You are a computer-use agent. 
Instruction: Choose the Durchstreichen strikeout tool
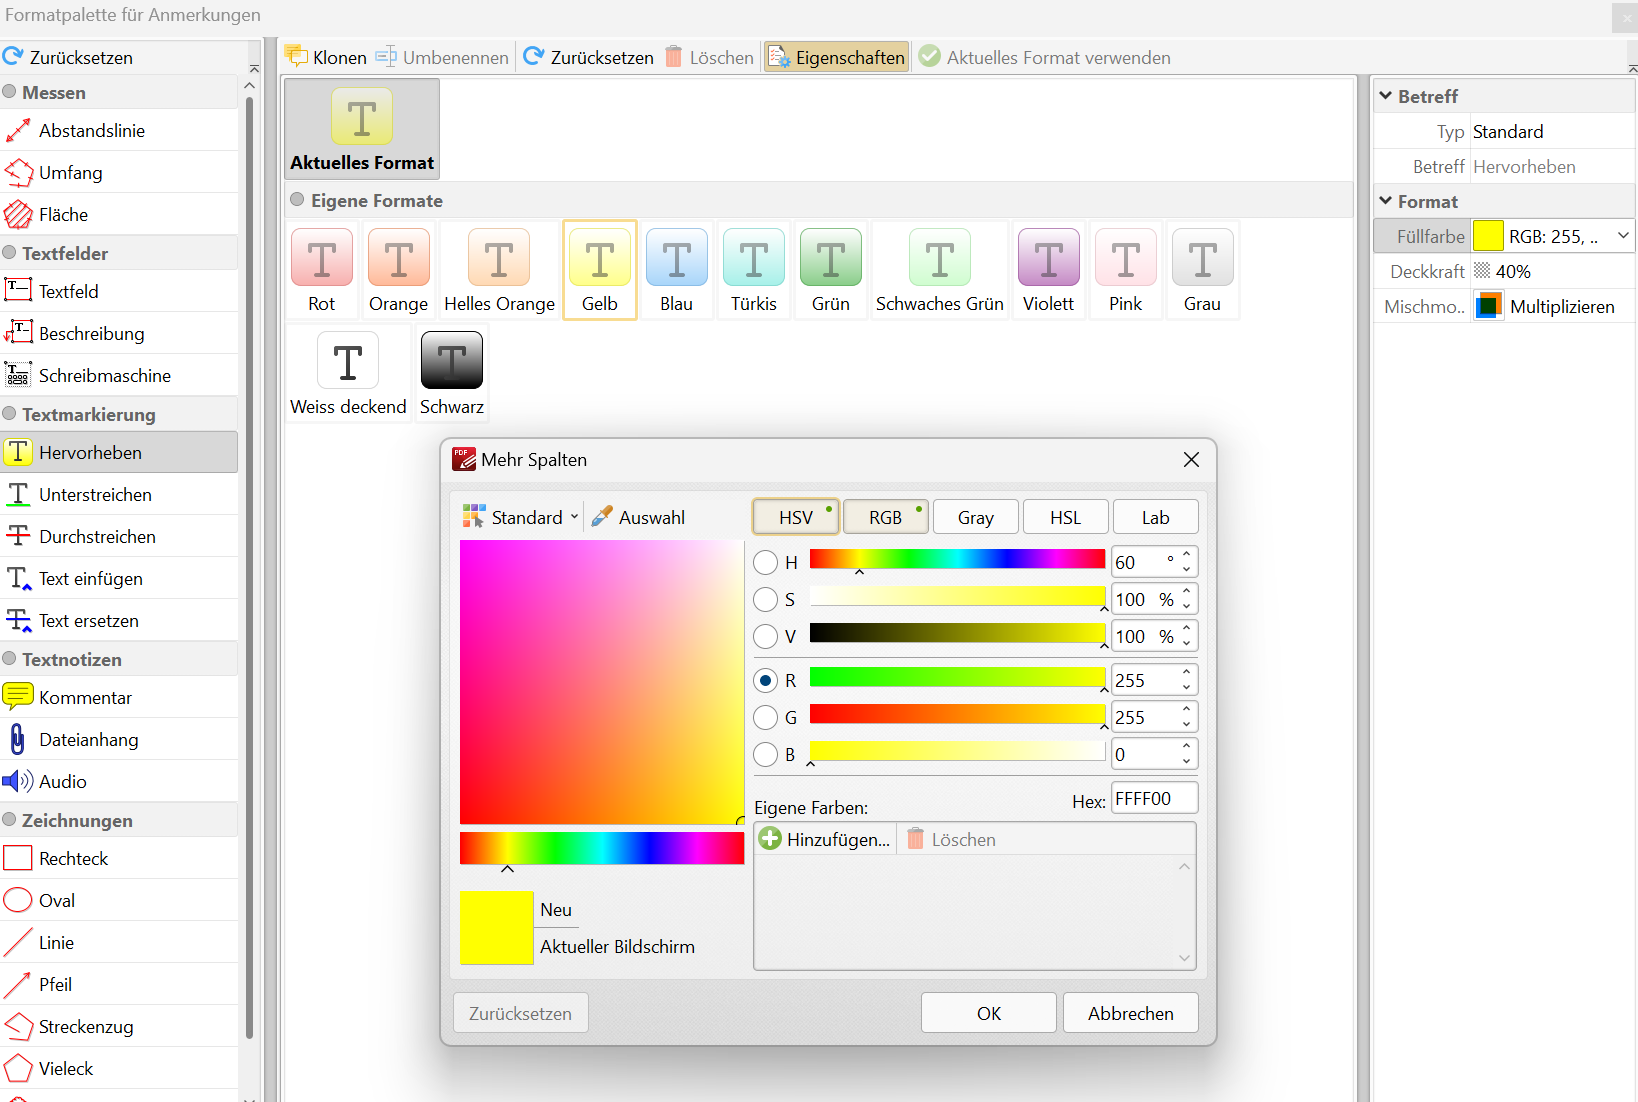119,537
